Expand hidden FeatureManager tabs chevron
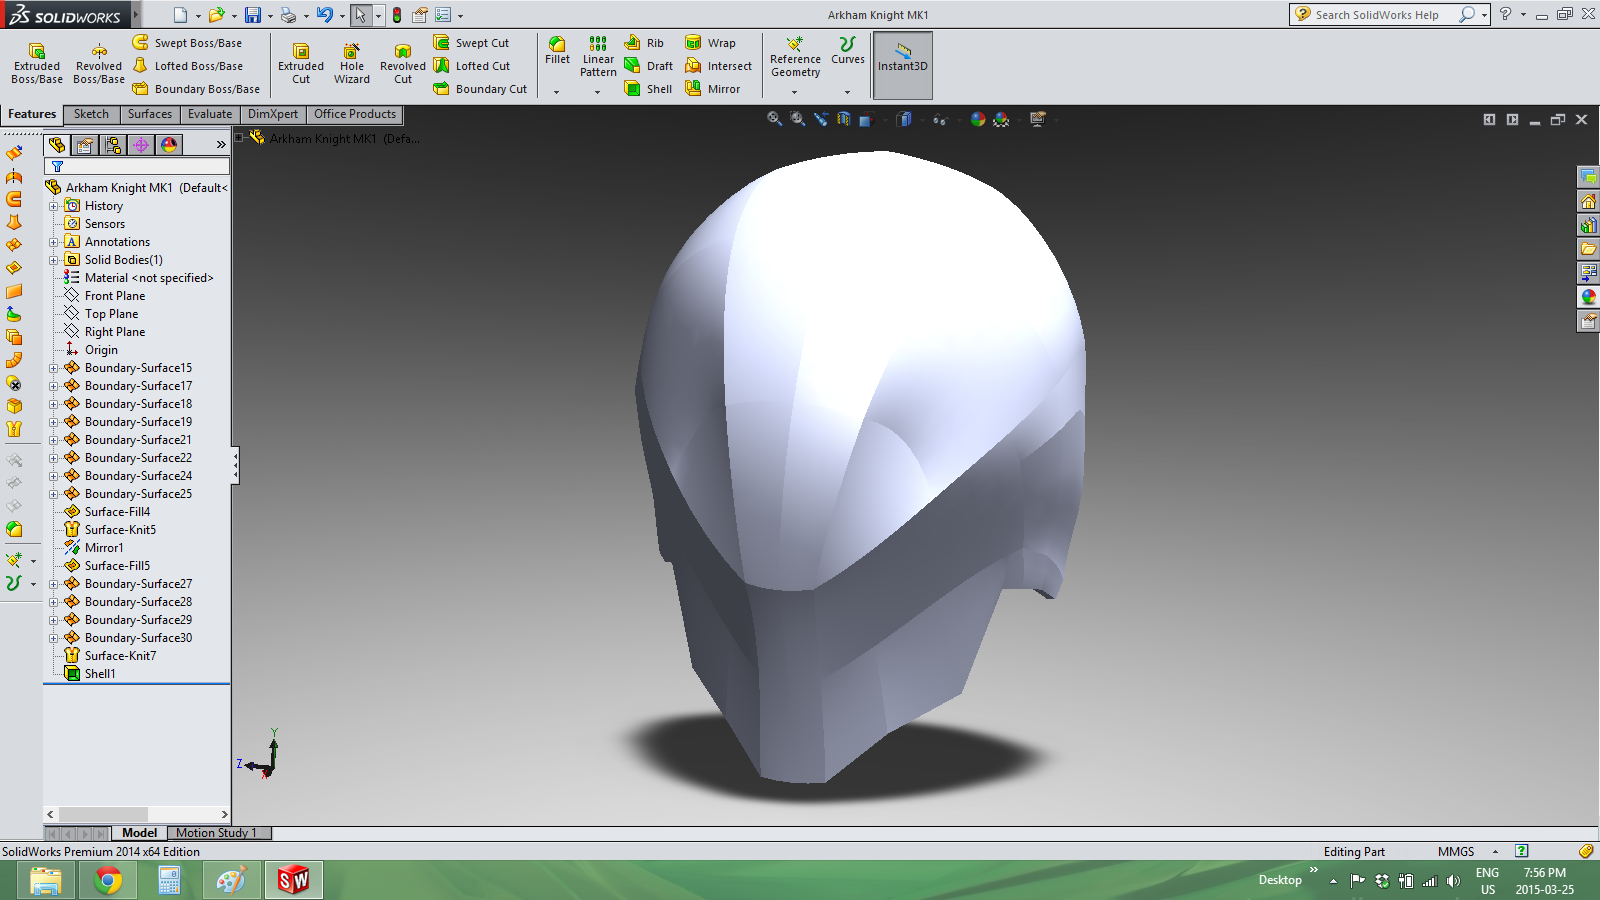 pos(221,145)
